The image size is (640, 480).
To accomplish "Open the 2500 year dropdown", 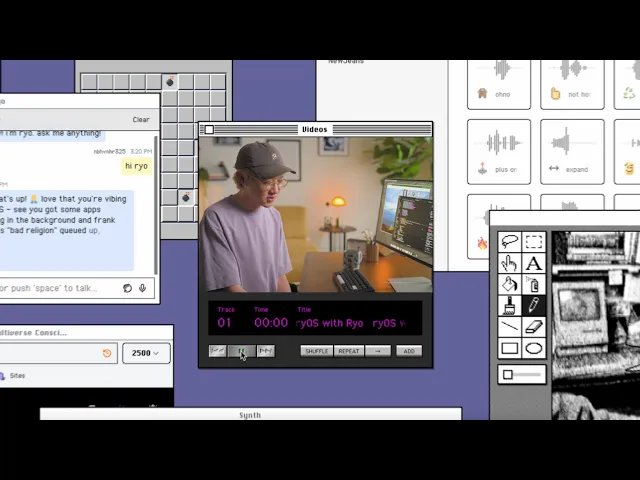I will (x=146, y=353).
